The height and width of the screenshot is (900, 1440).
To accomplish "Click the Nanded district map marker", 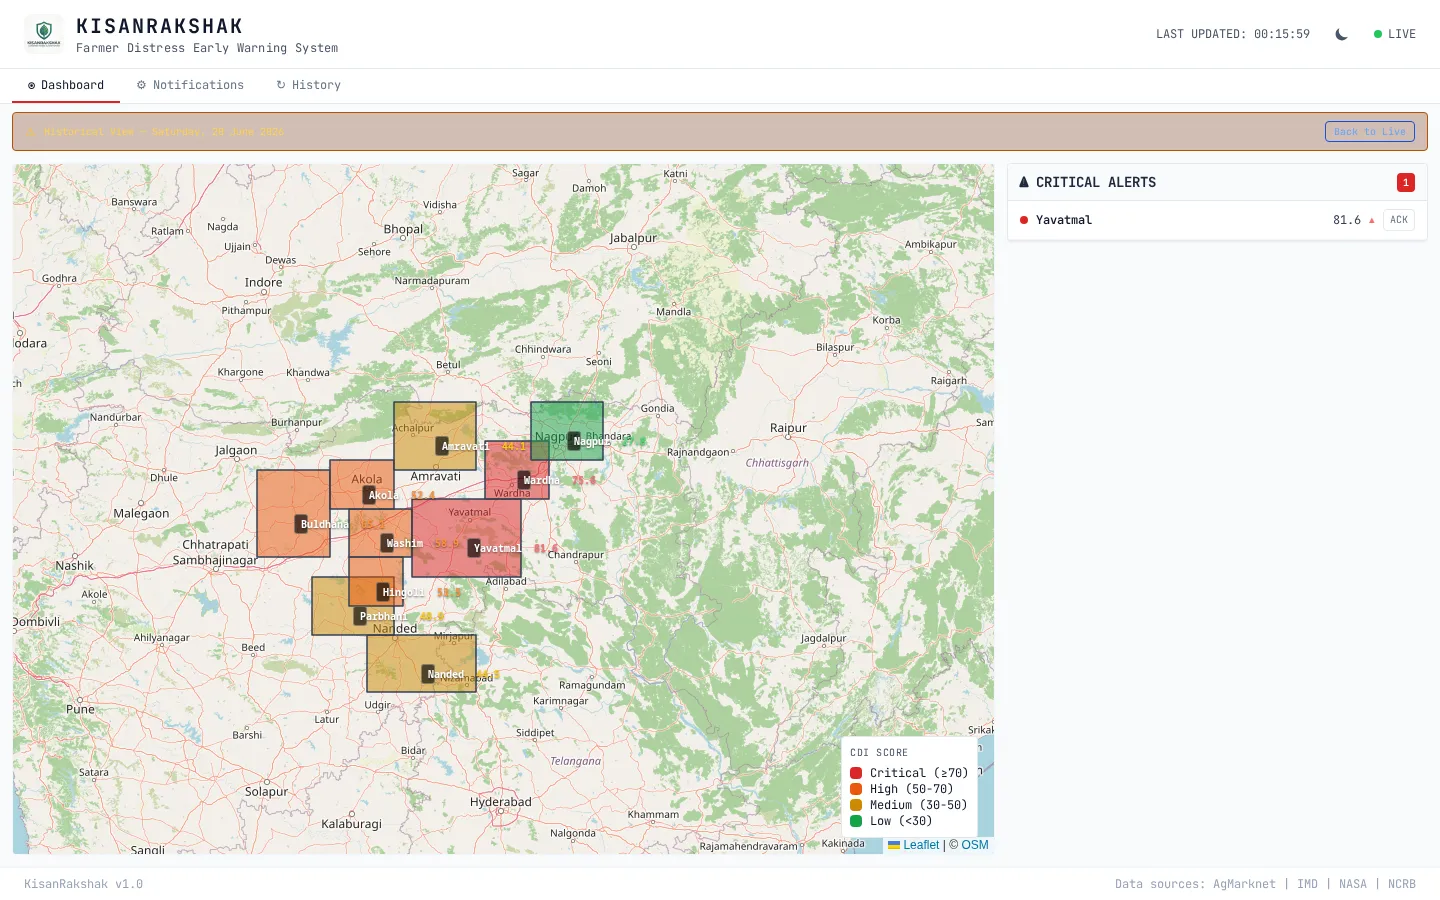I will click(x=428, y=674).
